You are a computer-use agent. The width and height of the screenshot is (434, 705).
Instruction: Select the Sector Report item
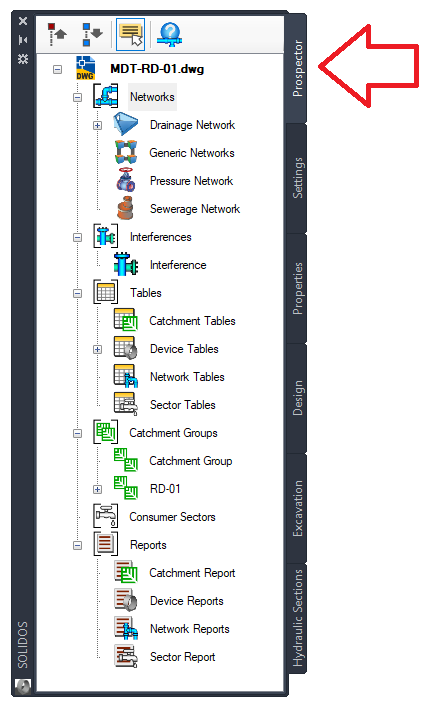pyautogui.click(x=183, y=657)
